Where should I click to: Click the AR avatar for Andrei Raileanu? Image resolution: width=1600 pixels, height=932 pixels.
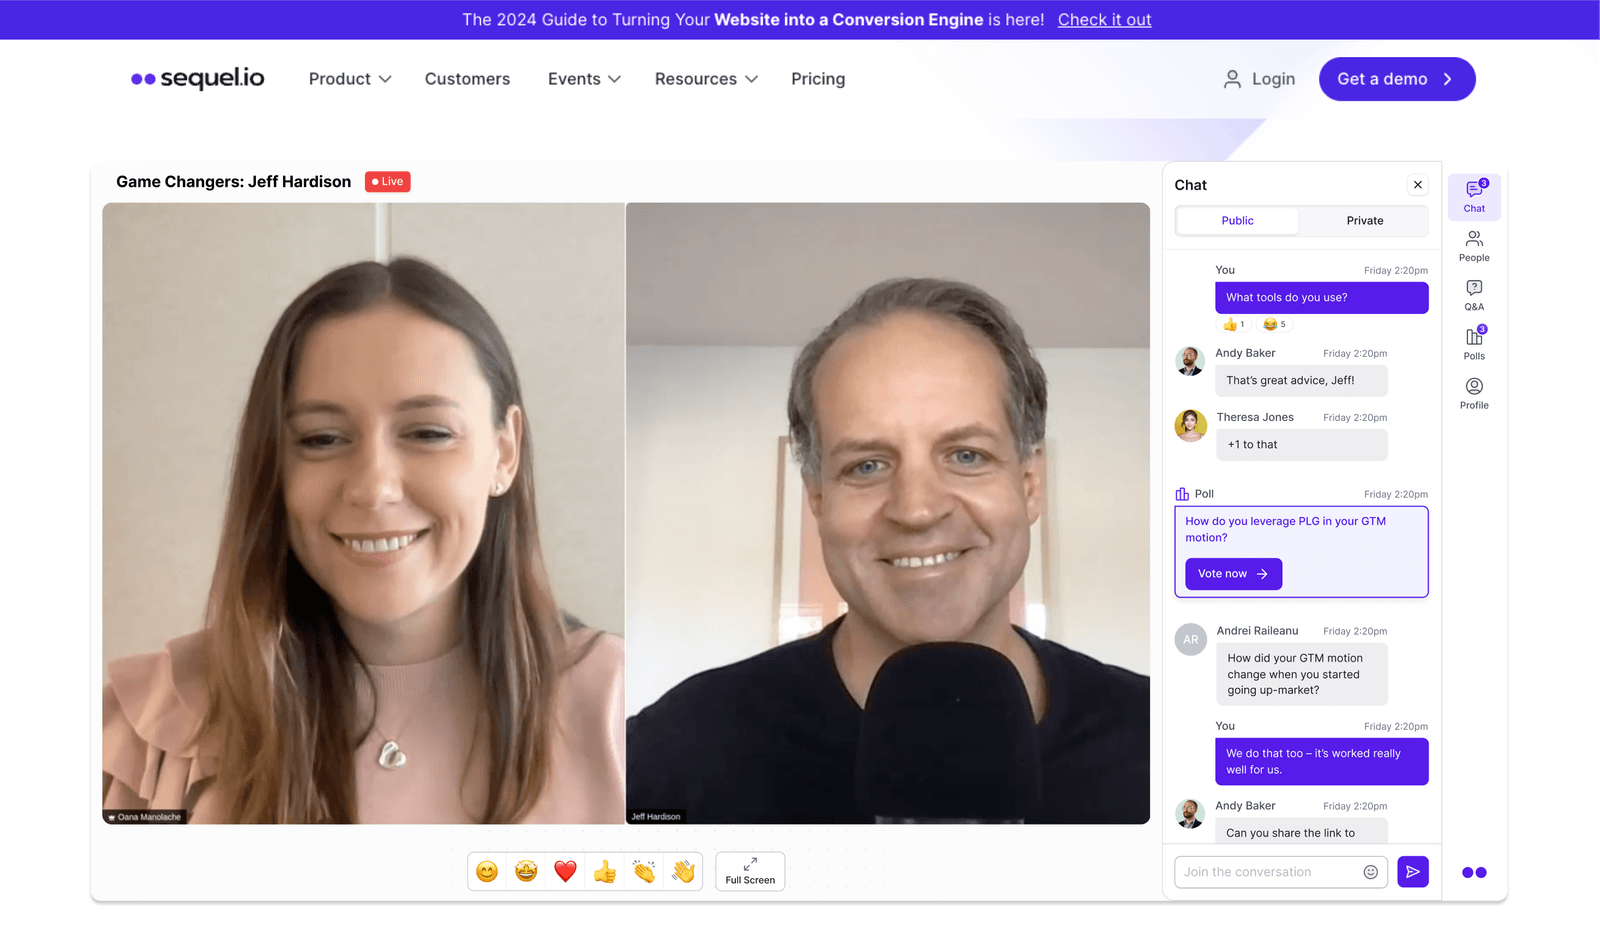[1190, 639]
